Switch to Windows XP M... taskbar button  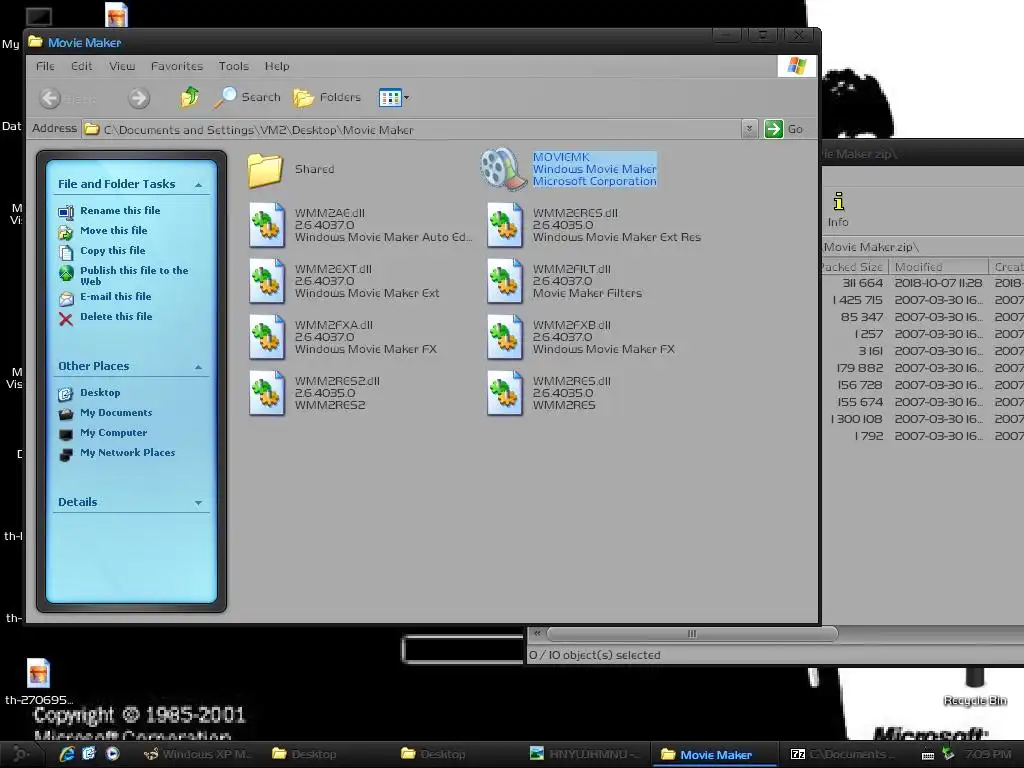coord(198,754)
